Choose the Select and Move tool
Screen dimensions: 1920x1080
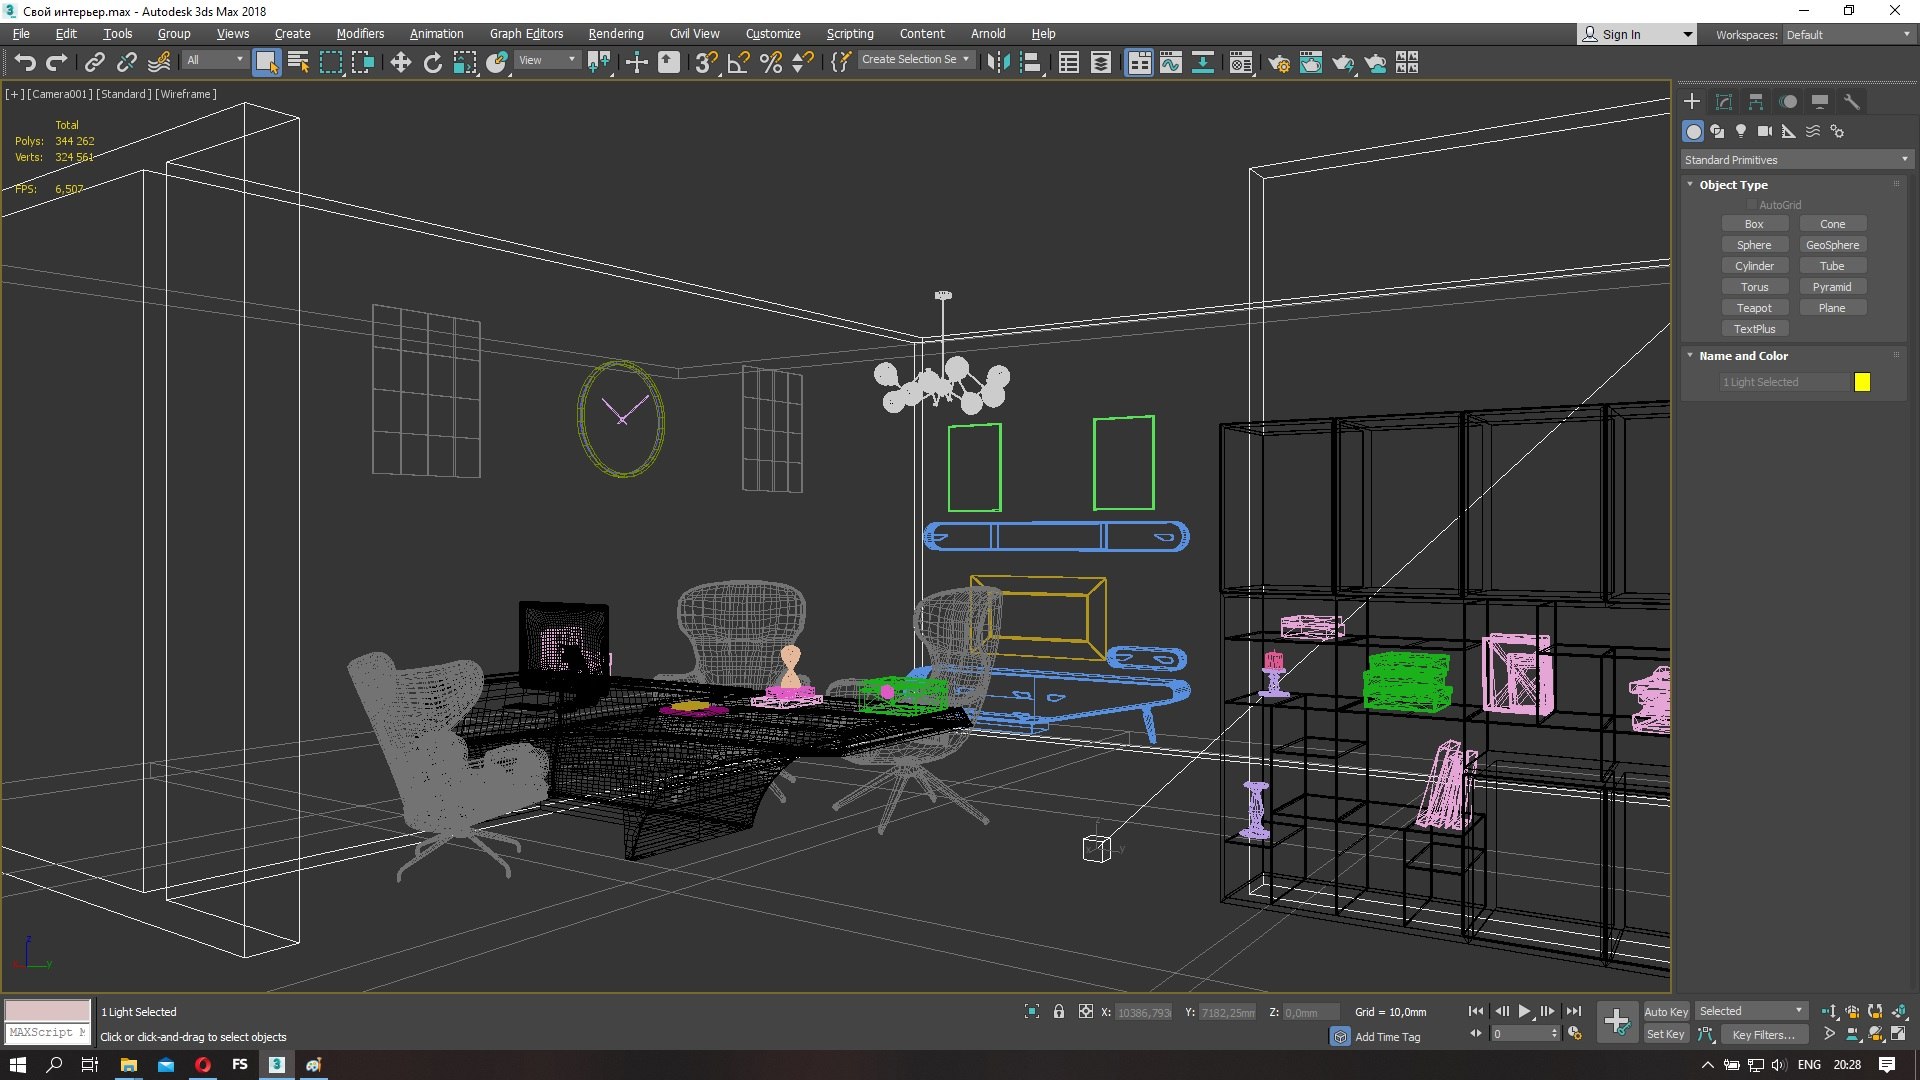point(400,63)
